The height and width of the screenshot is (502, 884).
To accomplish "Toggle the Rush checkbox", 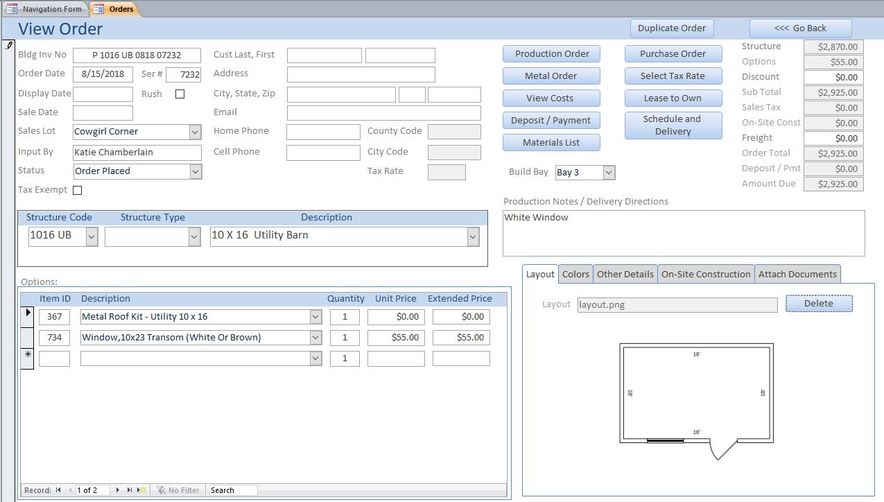I will click(180, 94).
